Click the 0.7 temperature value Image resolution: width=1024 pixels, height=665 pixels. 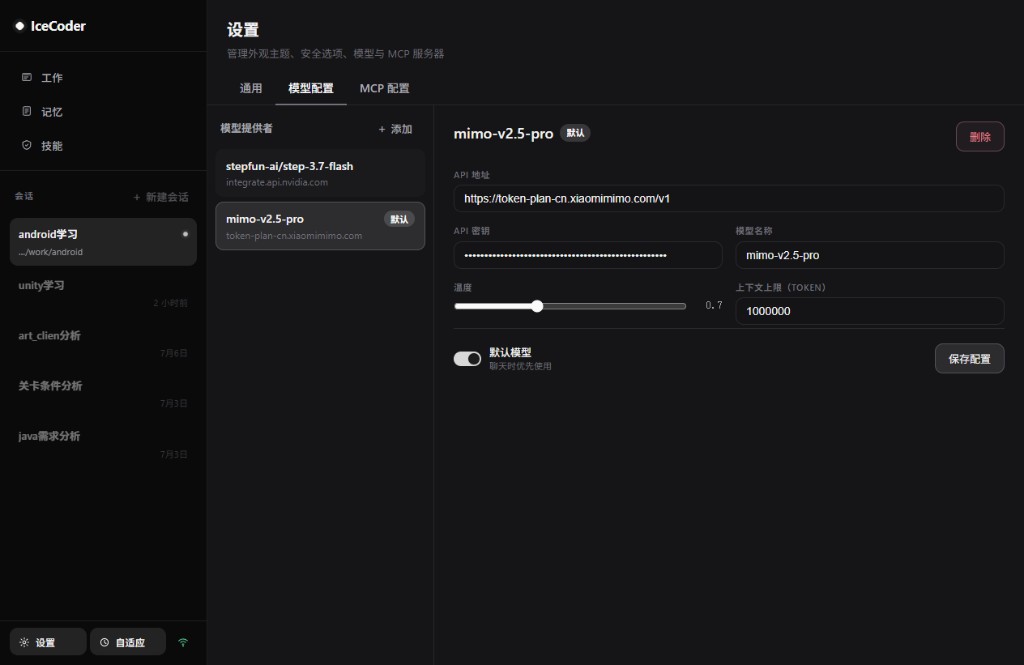[x=714, y=305]
